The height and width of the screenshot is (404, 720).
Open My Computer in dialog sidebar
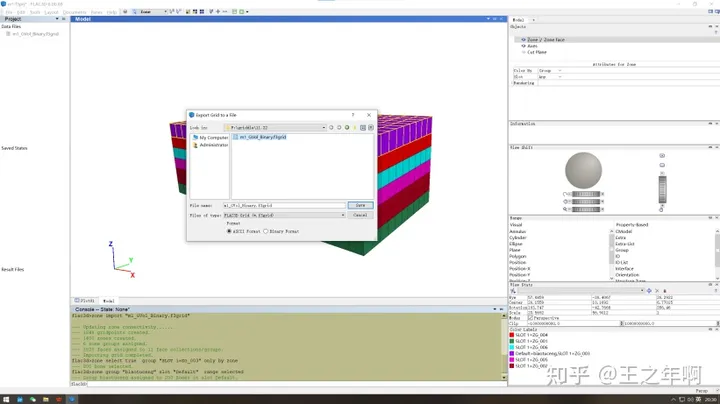tap(210, 137)
